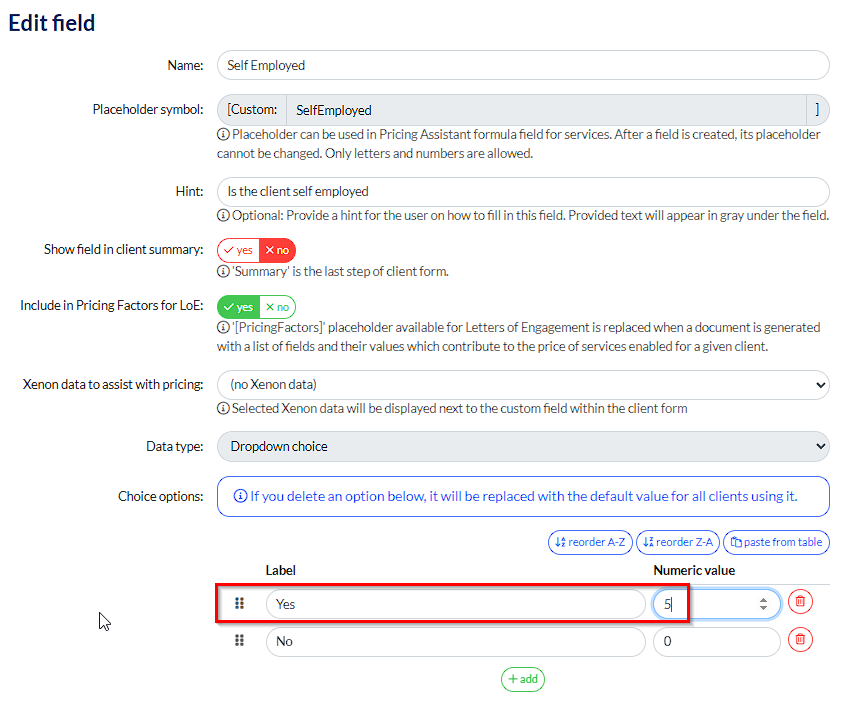Set Show field in client summary to no
This screenshot has height=708, width=841.
pos(277,250)
